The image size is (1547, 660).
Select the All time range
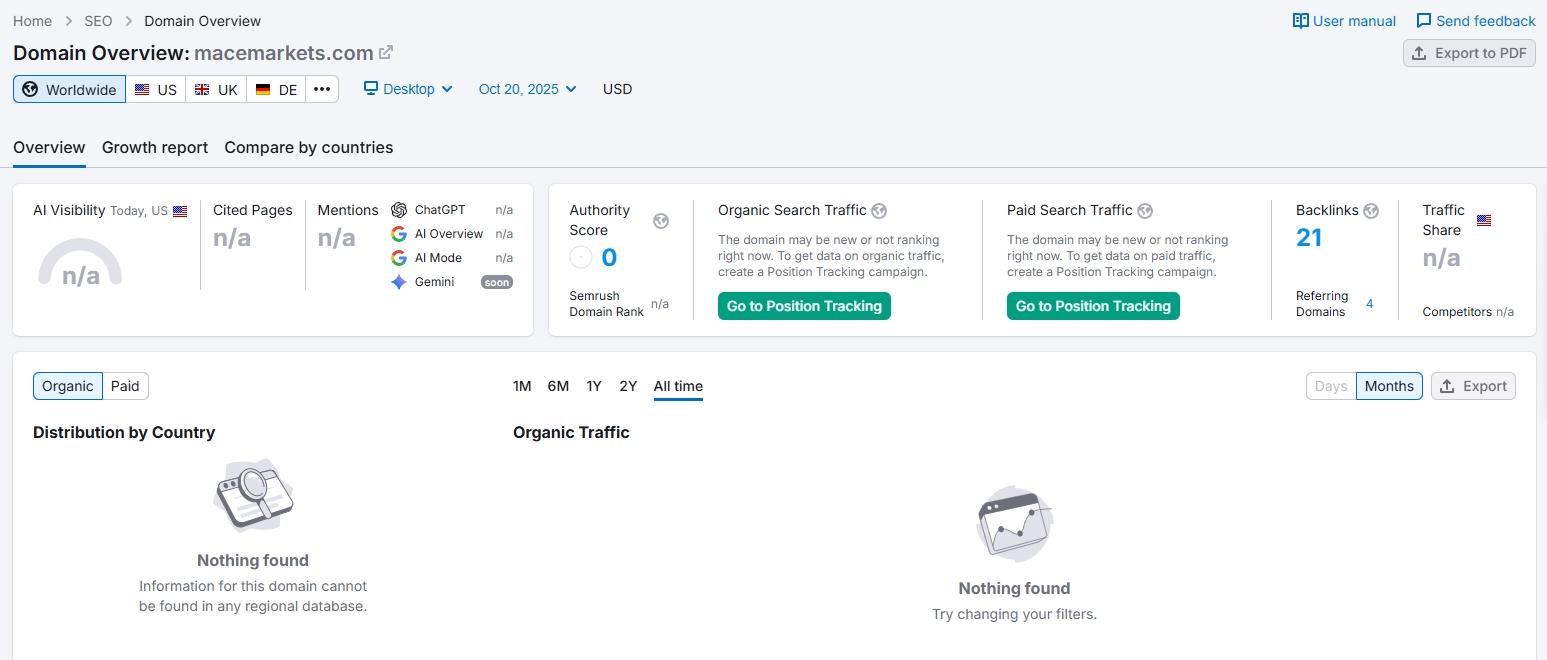(x=678, y=386)
